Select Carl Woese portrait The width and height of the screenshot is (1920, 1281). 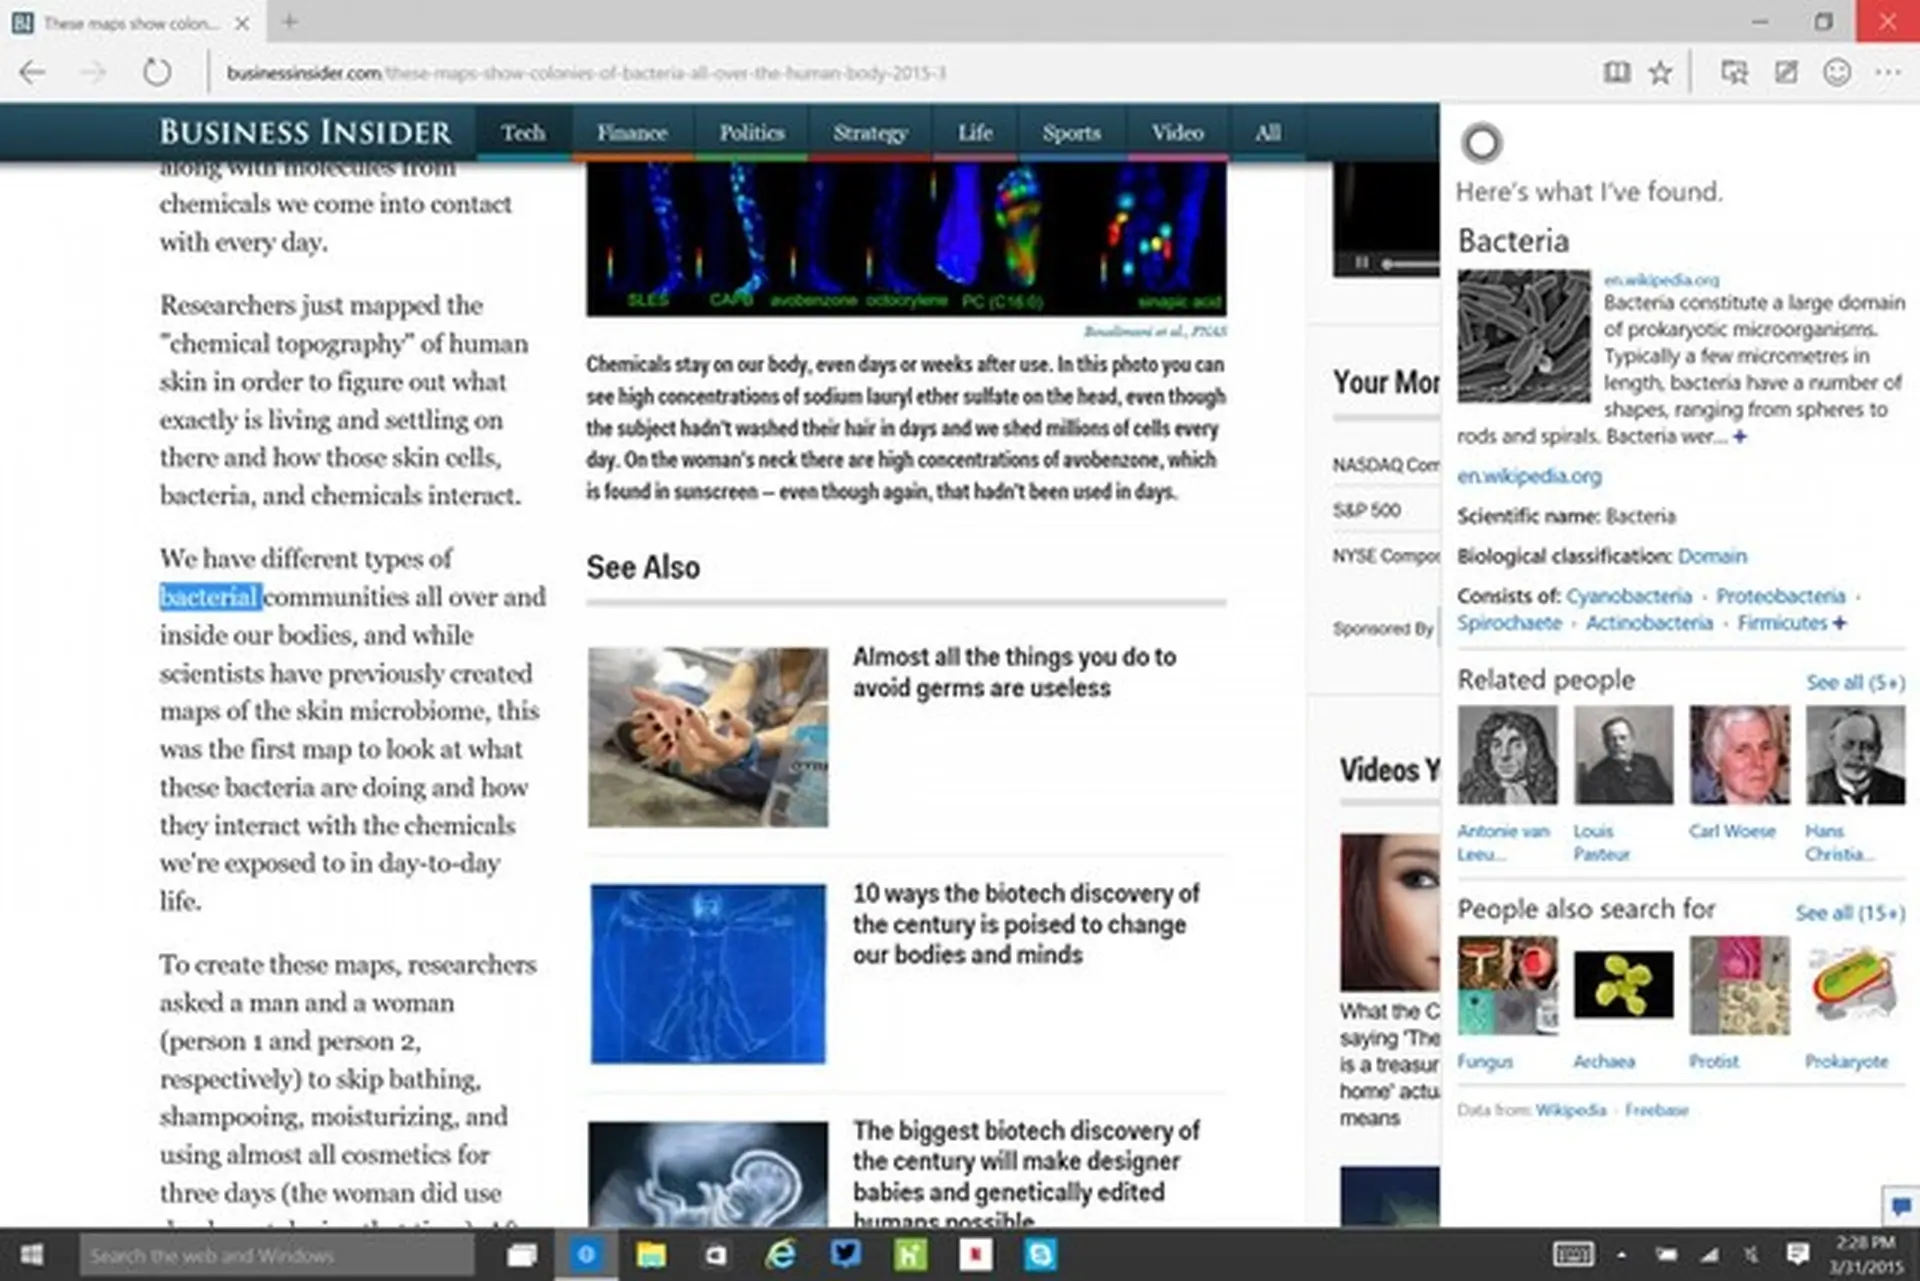click(1739, 755)
